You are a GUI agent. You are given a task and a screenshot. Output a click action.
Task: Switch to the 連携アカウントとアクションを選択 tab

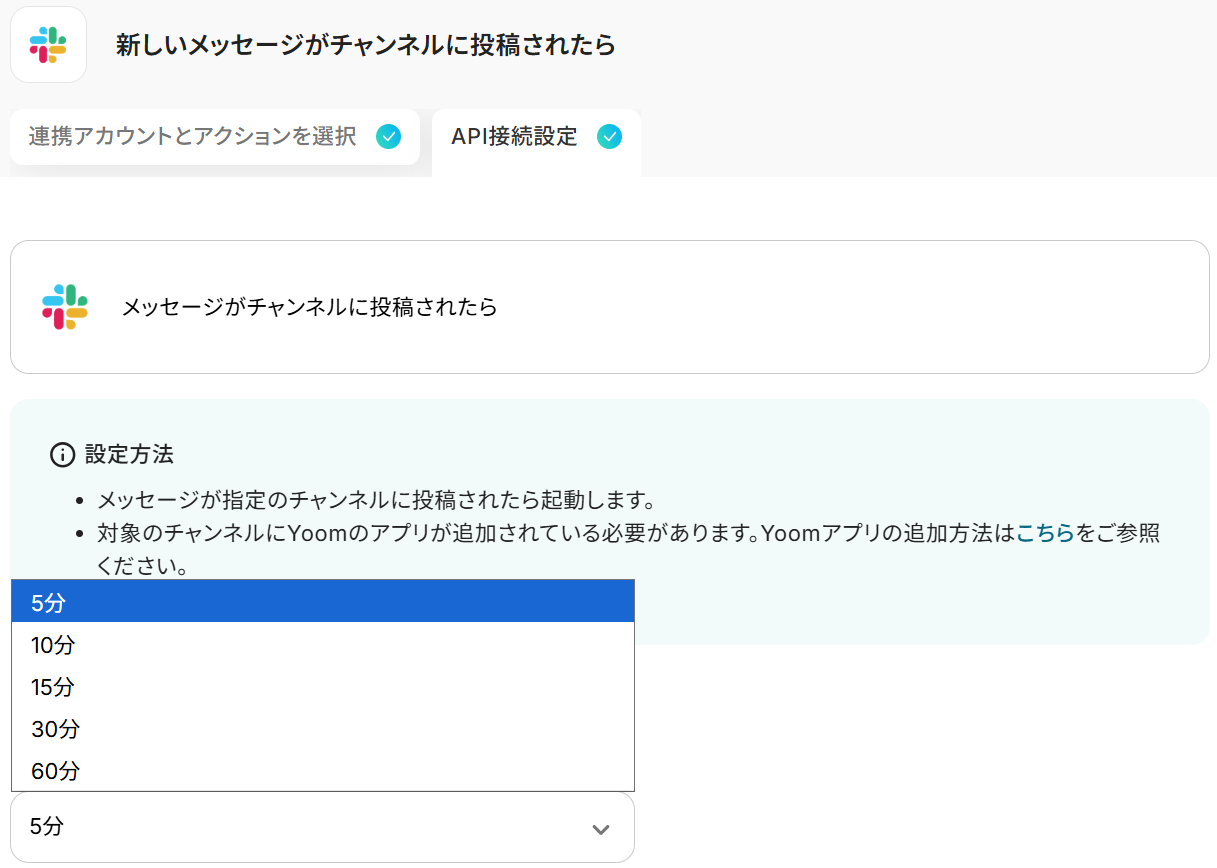pos(192,137)
